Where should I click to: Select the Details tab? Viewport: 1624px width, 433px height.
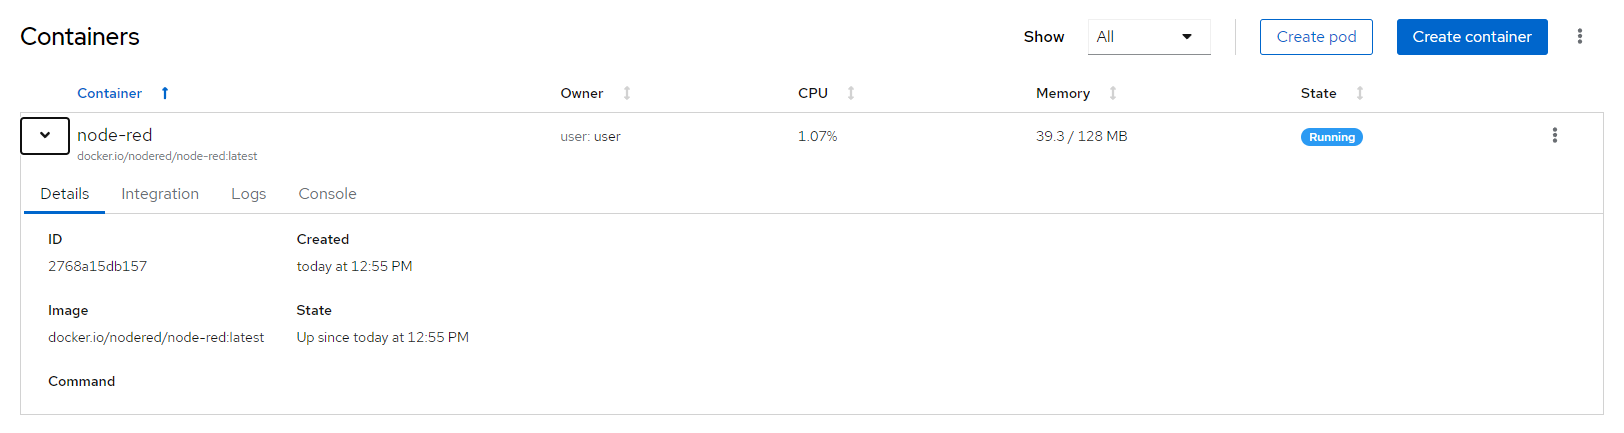[65, 194]
